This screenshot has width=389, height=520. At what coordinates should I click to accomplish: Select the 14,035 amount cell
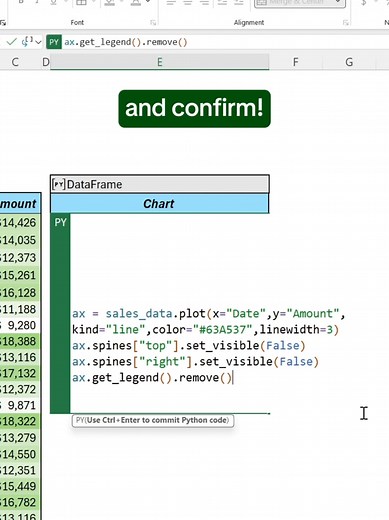point(20,240)
